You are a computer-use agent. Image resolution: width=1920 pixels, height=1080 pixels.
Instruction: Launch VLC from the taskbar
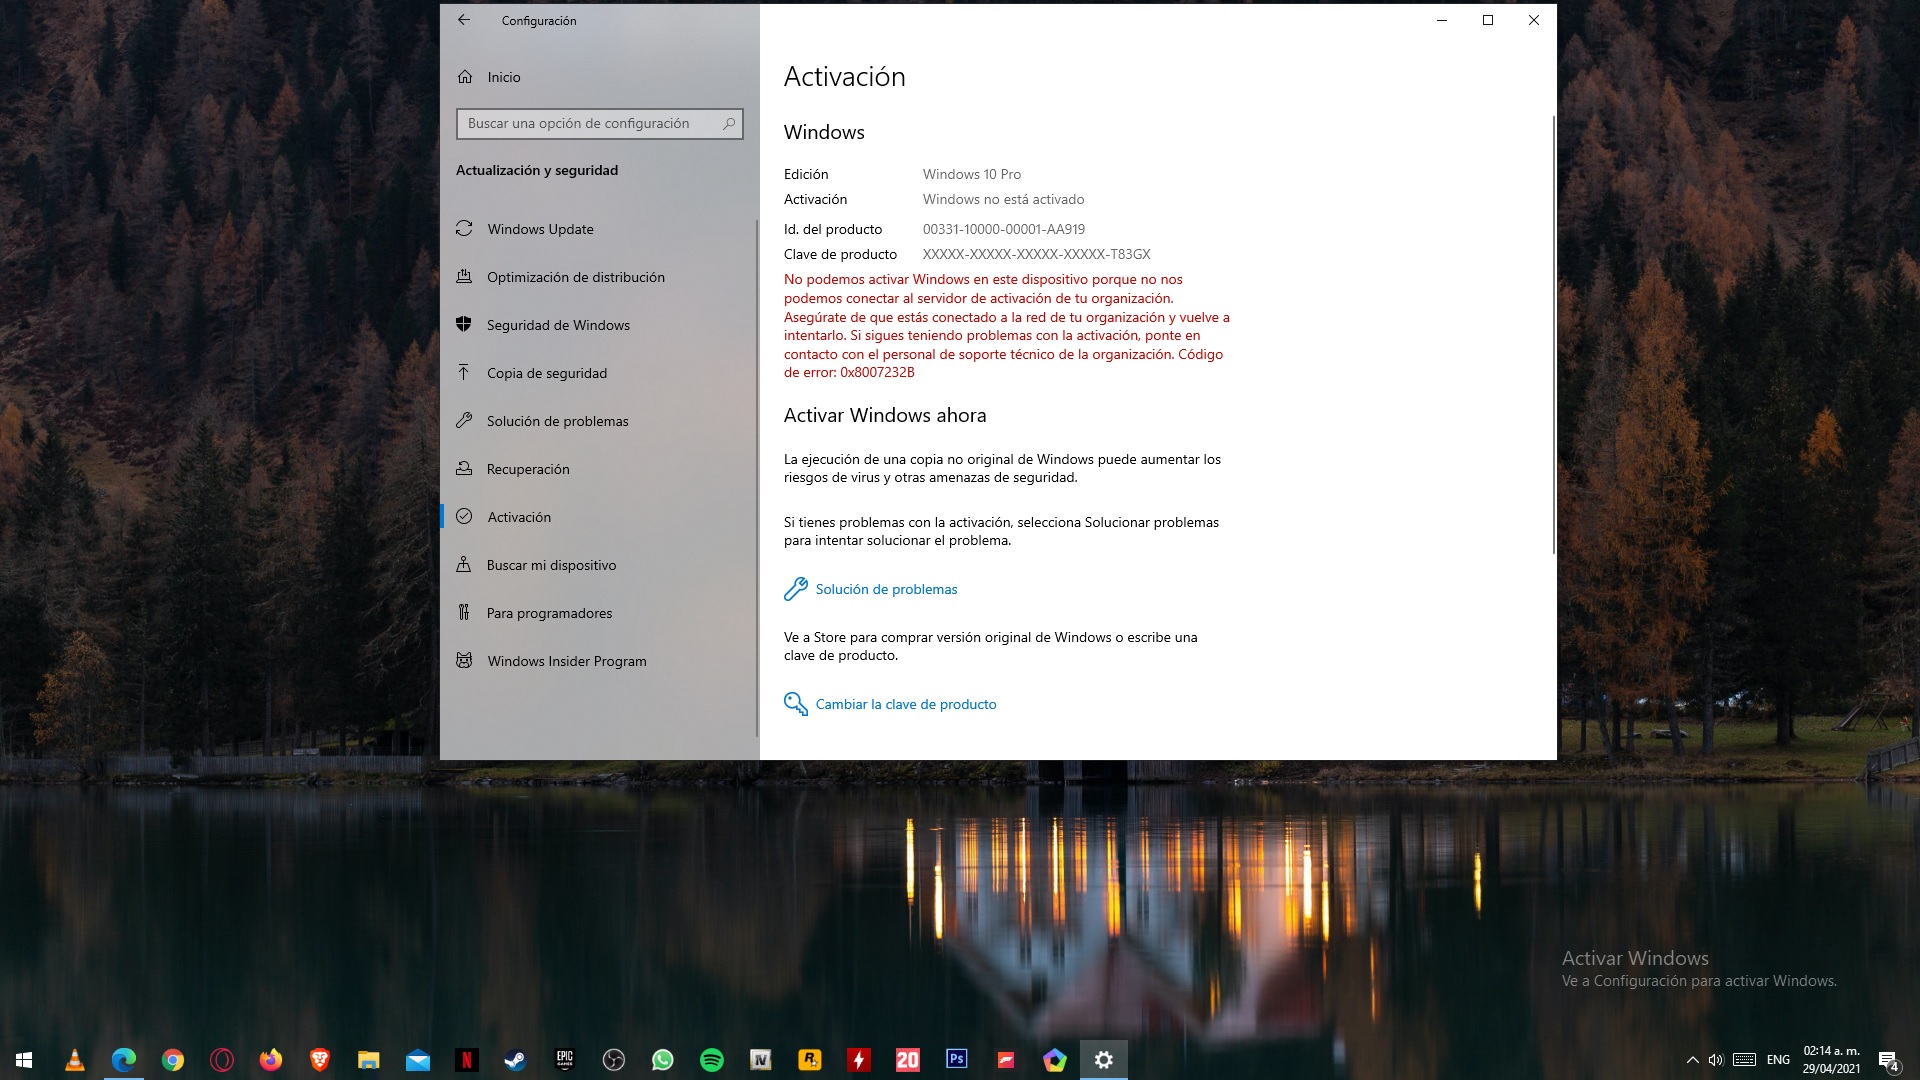[x=74, y=1060]
